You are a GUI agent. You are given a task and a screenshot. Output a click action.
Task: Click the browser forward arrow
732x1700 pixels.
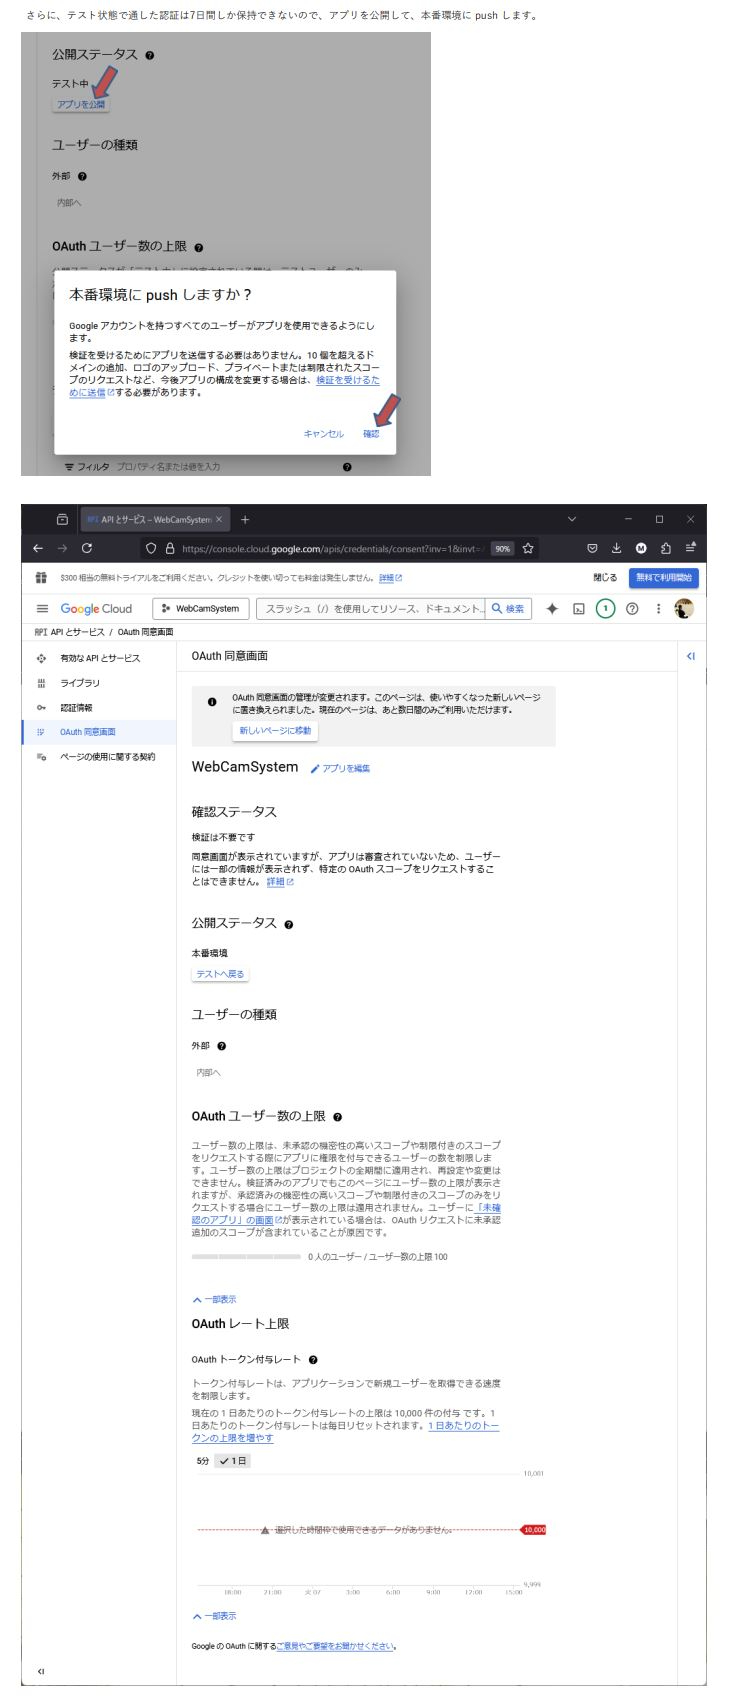64,548
